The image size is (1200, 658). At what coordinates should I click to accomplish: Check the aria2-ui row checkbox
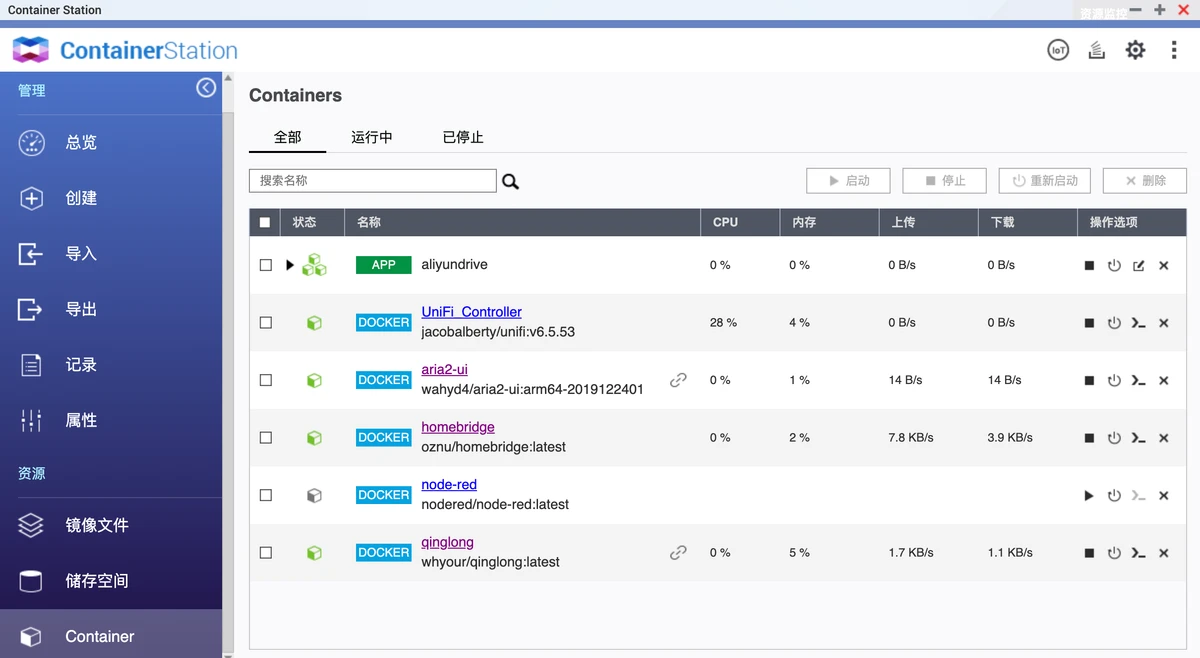pos(265,380)
